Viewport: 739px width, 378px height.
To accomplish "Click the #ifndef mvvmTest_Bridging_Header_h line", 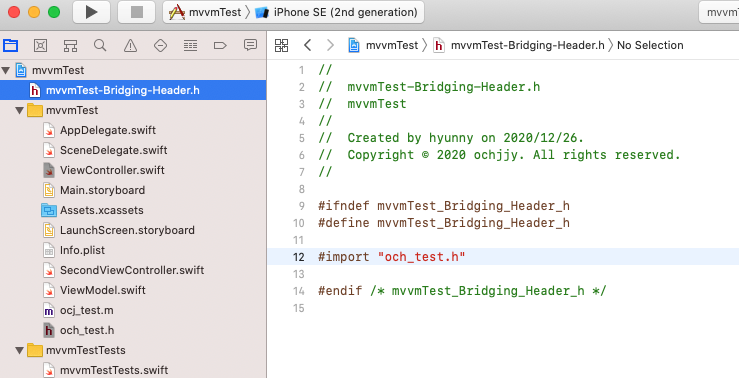I will coord(444,206).
